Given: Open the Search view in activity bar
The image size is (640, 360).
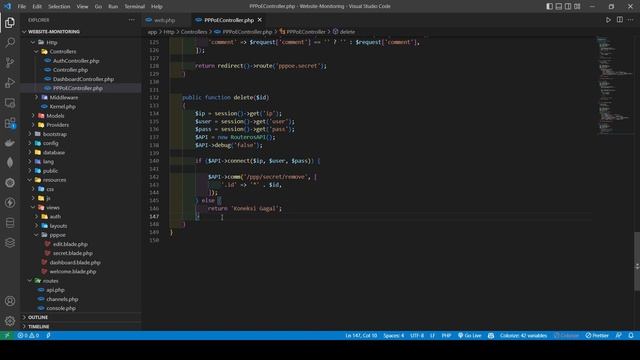Looking at the screenshot, I should pos(10,42).
